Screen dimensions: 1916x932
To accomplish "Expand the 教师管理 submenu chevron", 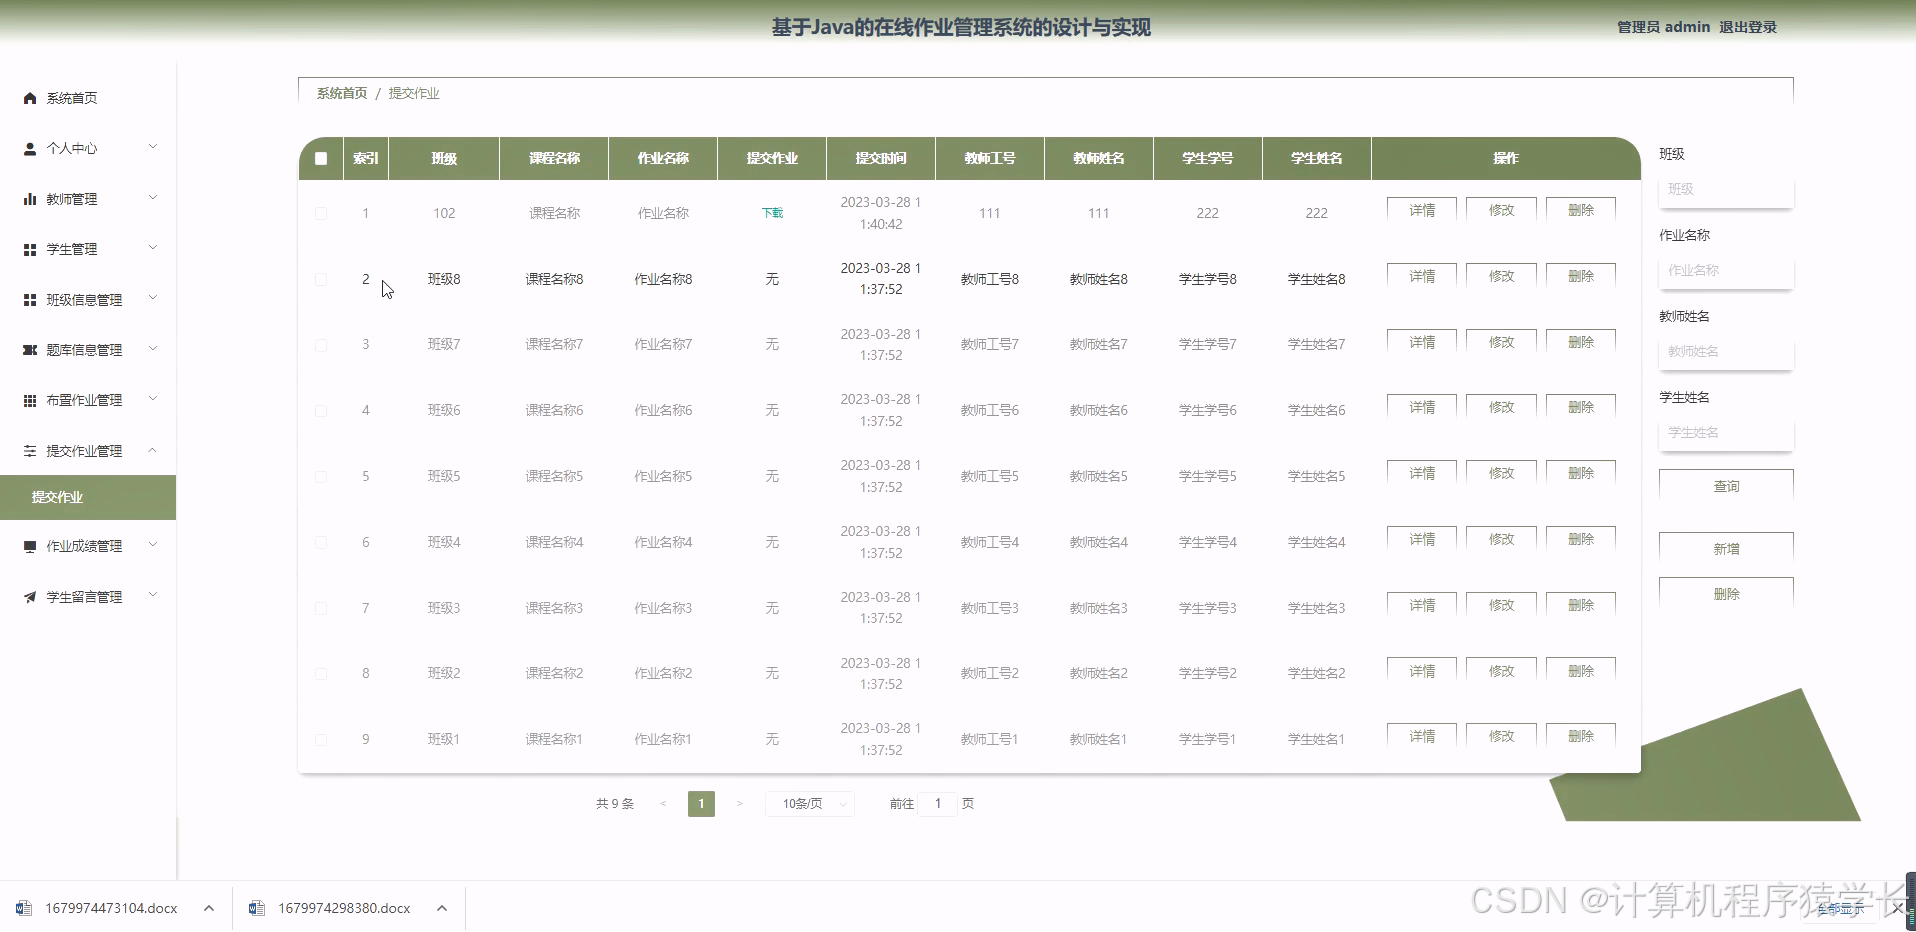I will pos(153,198).
